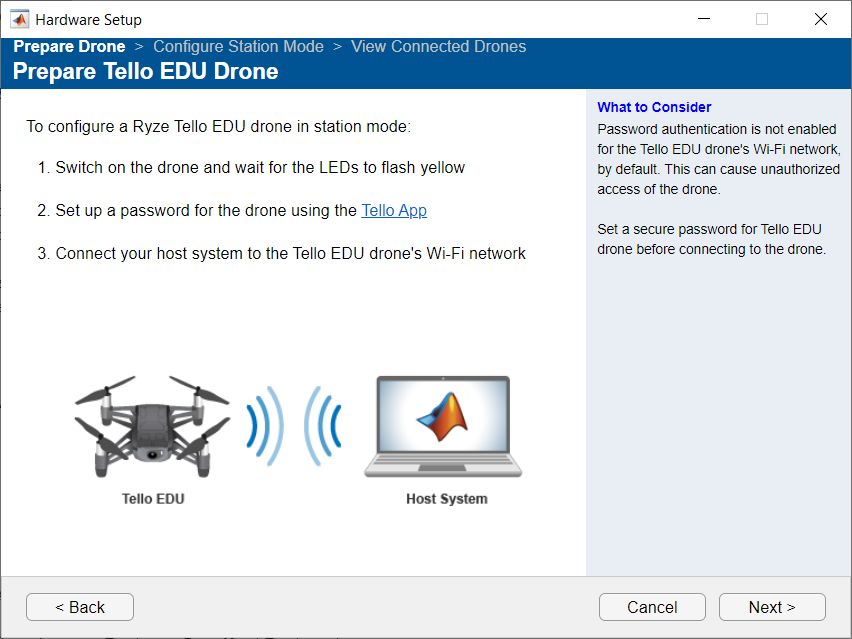Click the right Wi-Fi signal graphic

point(322,424)
